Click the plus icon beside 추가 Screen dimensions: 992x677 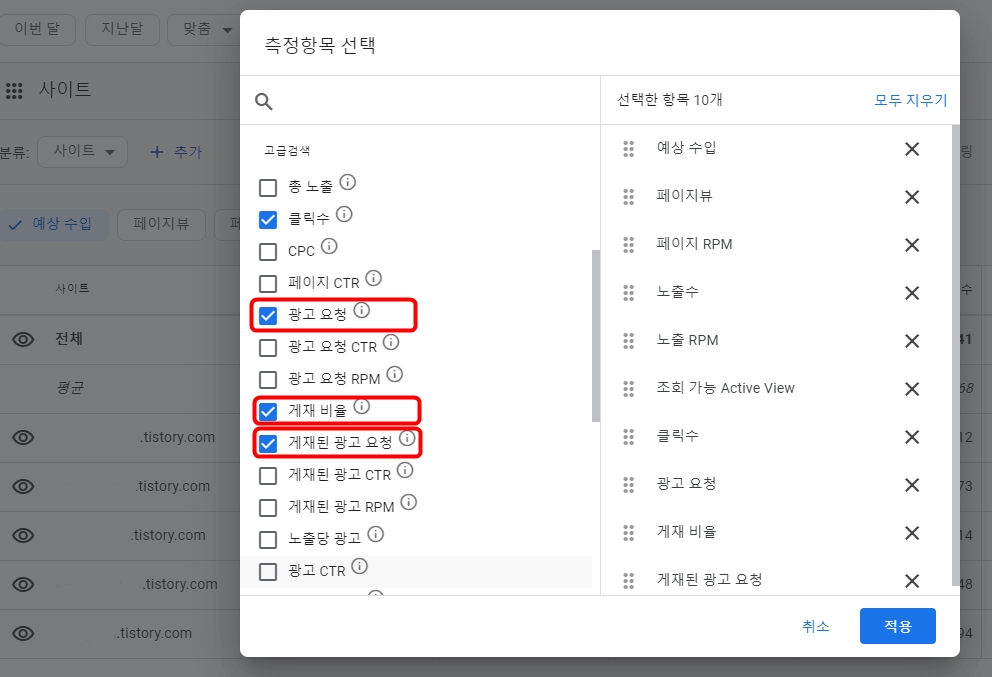click(x=155, y=150)
